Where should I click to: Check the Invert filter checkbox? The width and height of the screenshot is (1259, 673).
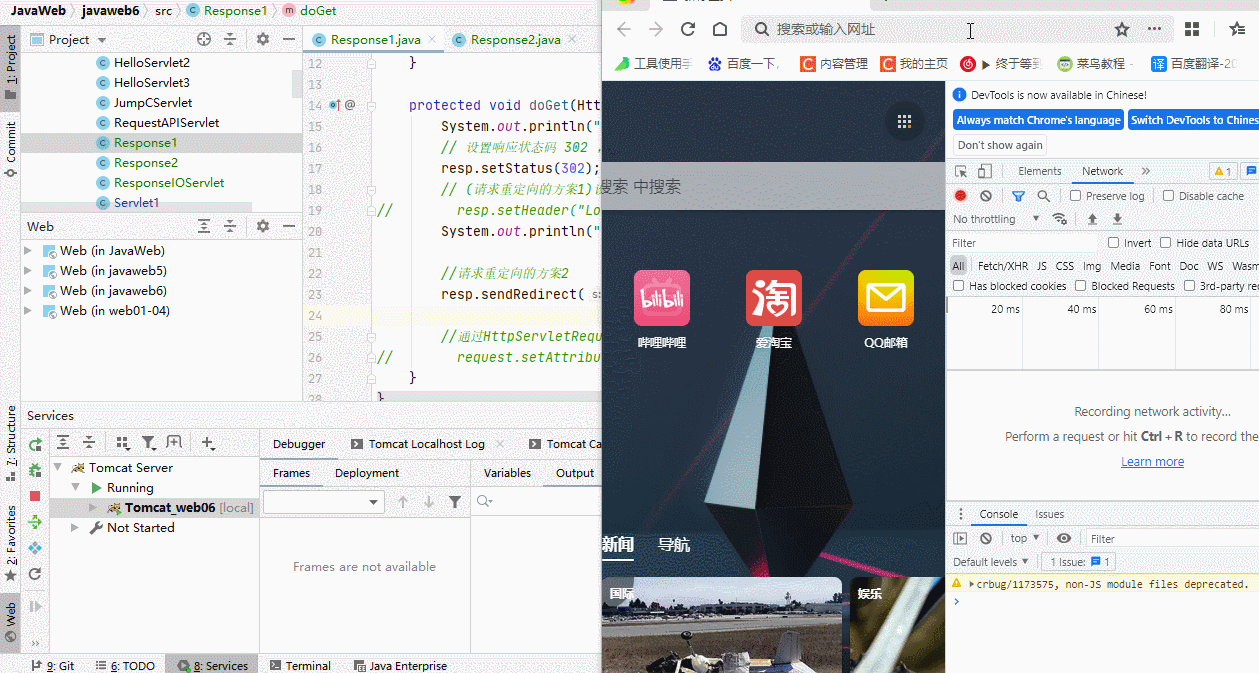coord(1114,243)
